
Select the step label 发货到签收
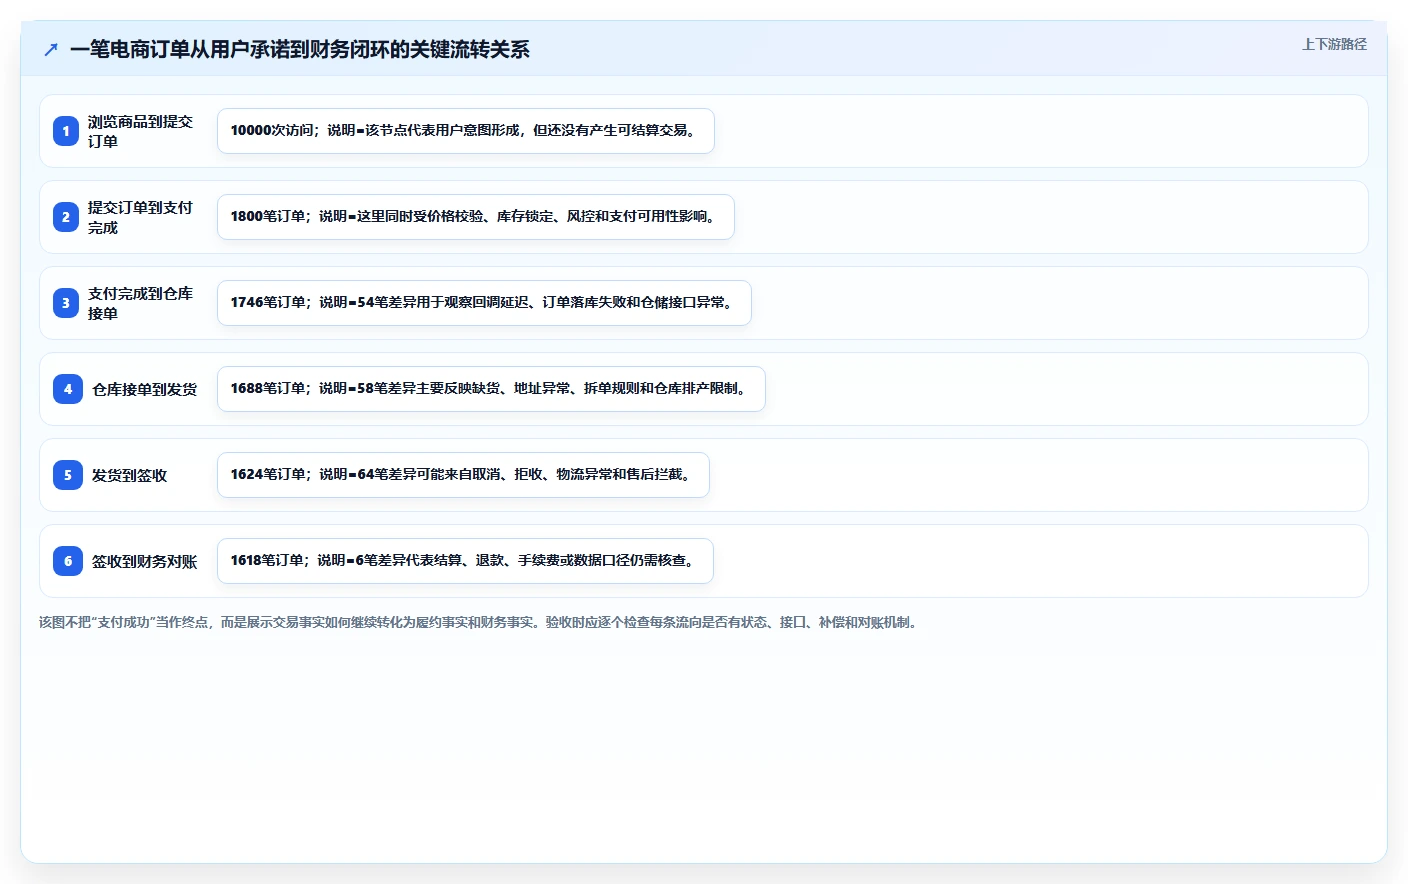pos(129,475)
